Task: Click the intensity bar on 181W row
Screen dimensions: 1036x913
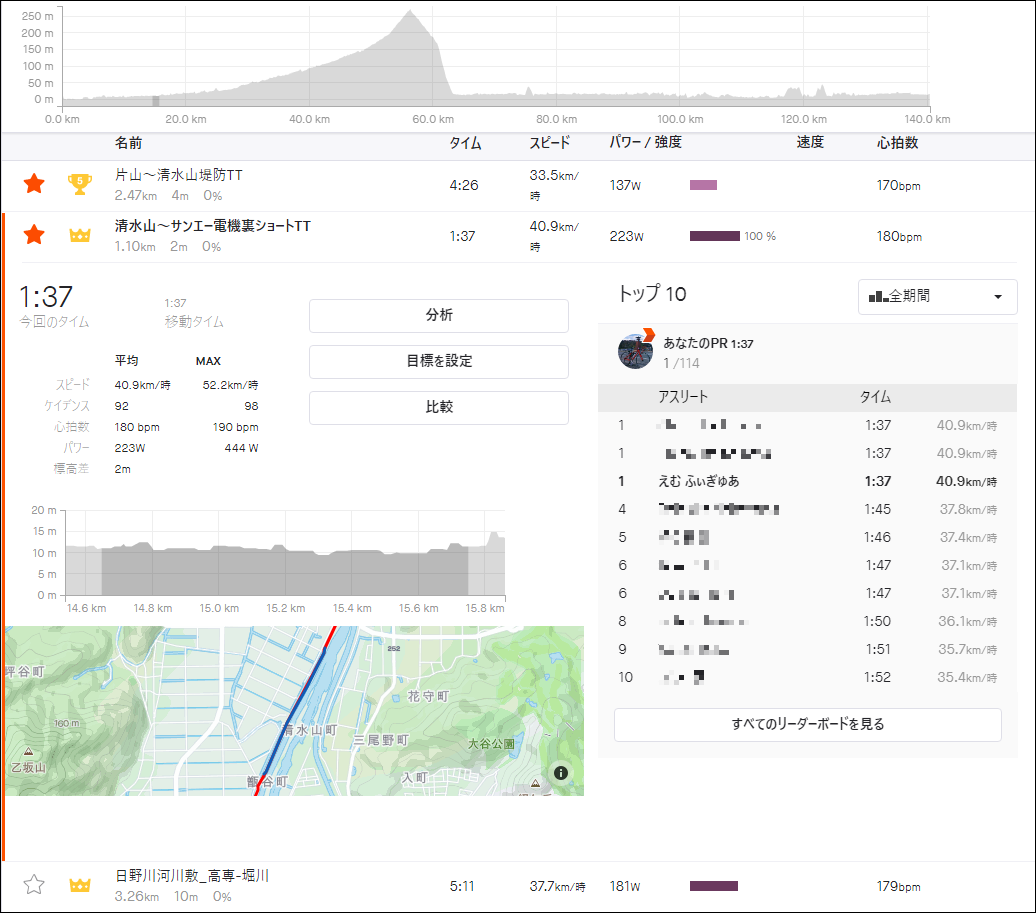Action: [714, 886]
